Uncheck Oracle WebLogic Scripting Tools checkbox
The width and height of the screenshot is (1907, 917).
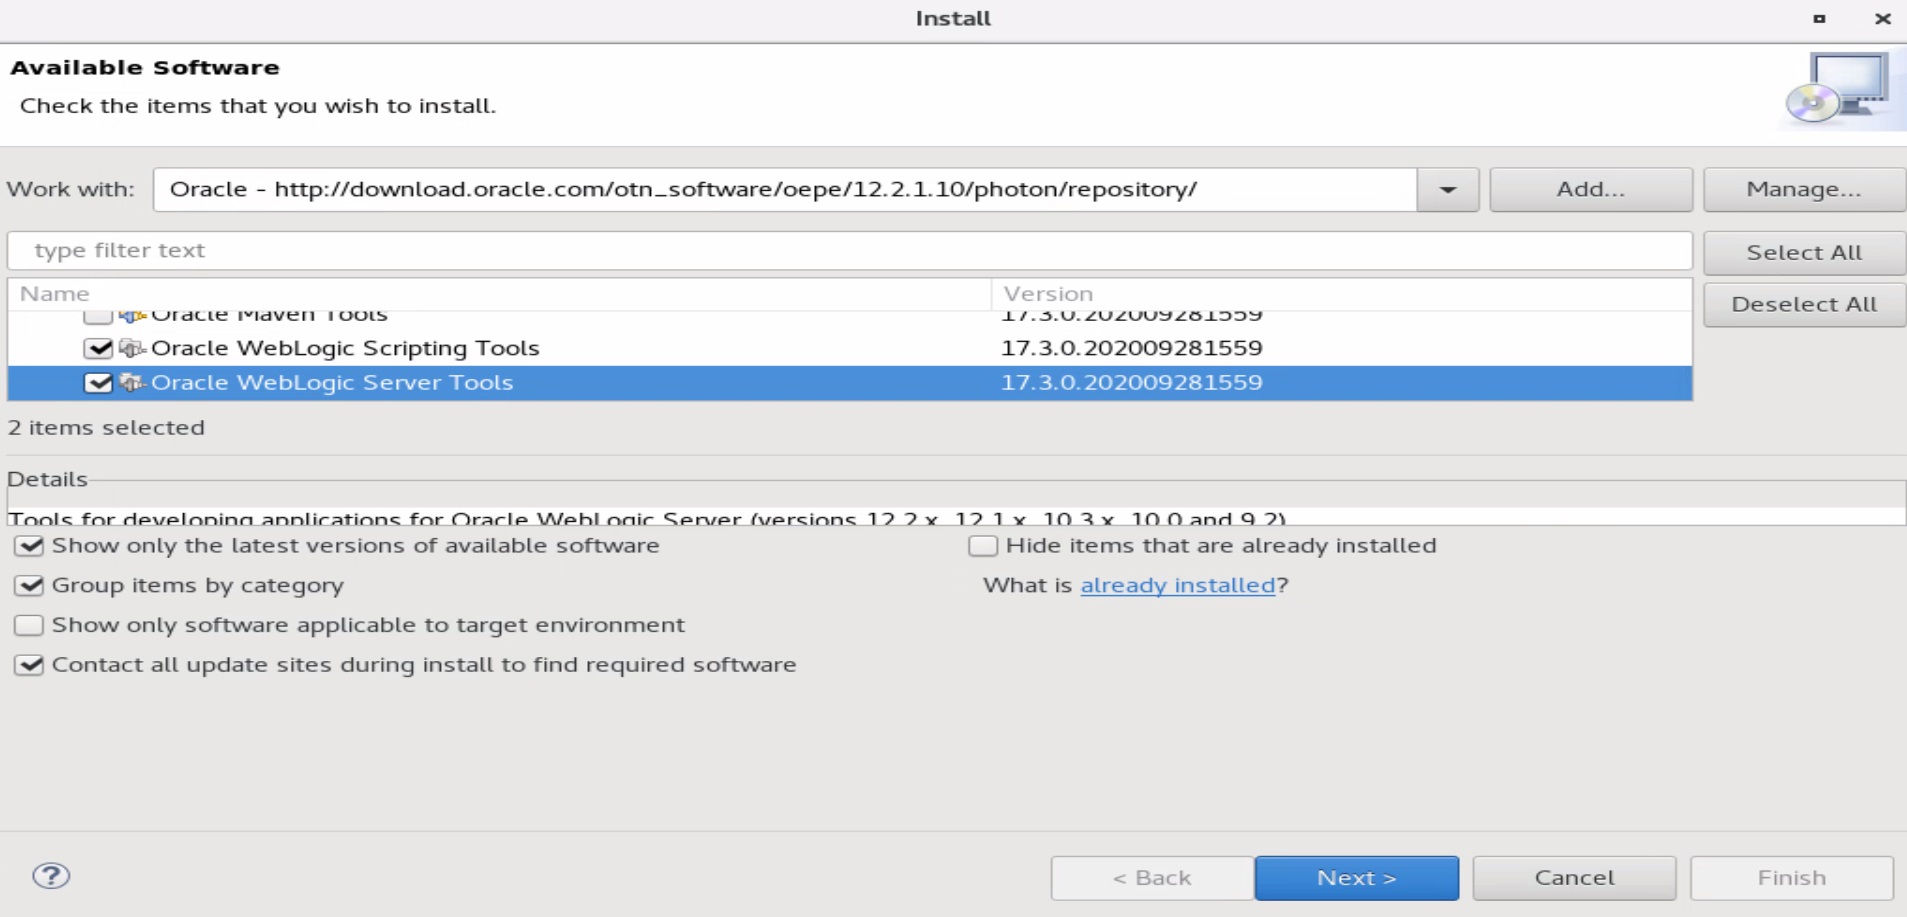(x=98, y=348)
